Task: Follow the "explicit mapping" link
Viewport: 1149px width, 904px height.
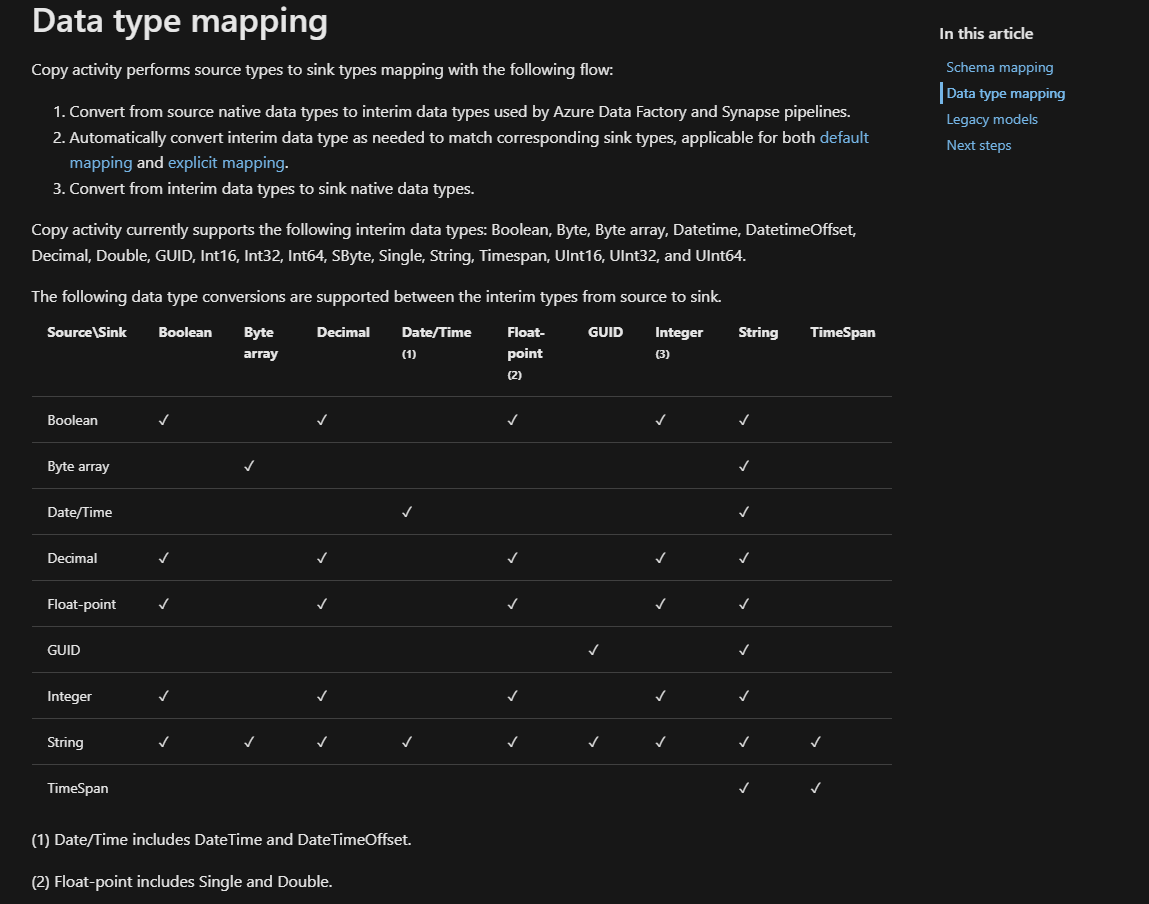Action: point(226,163)
